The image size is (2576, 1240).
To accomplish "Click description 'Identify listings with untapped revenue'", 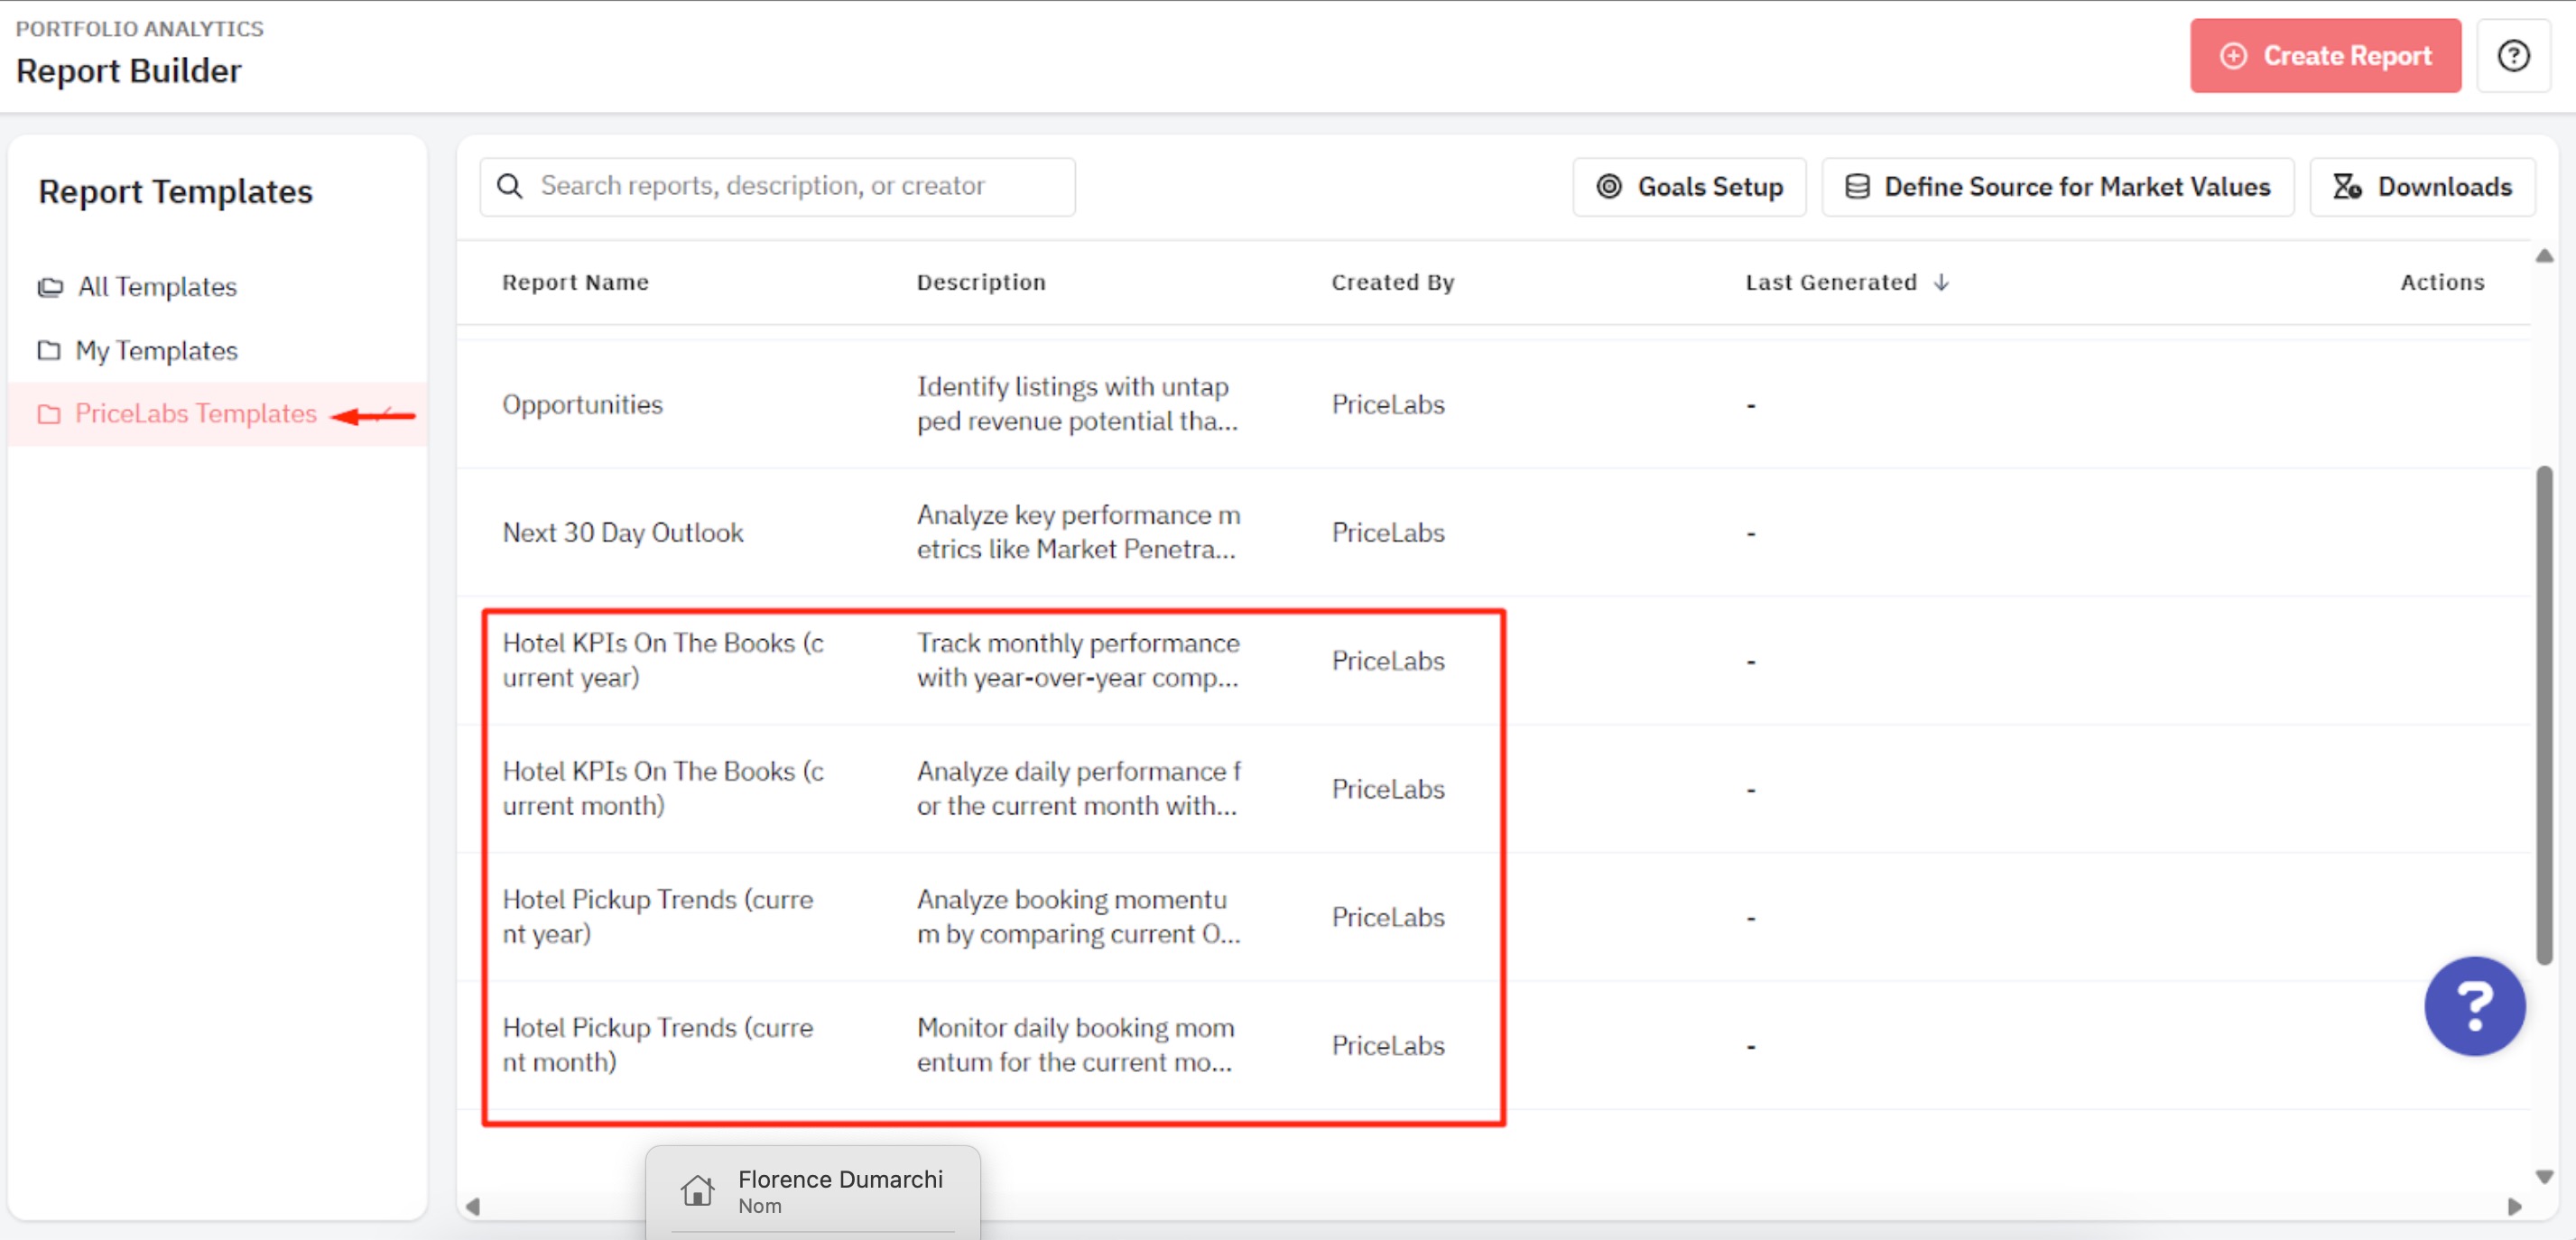I will coord(1077,404).
